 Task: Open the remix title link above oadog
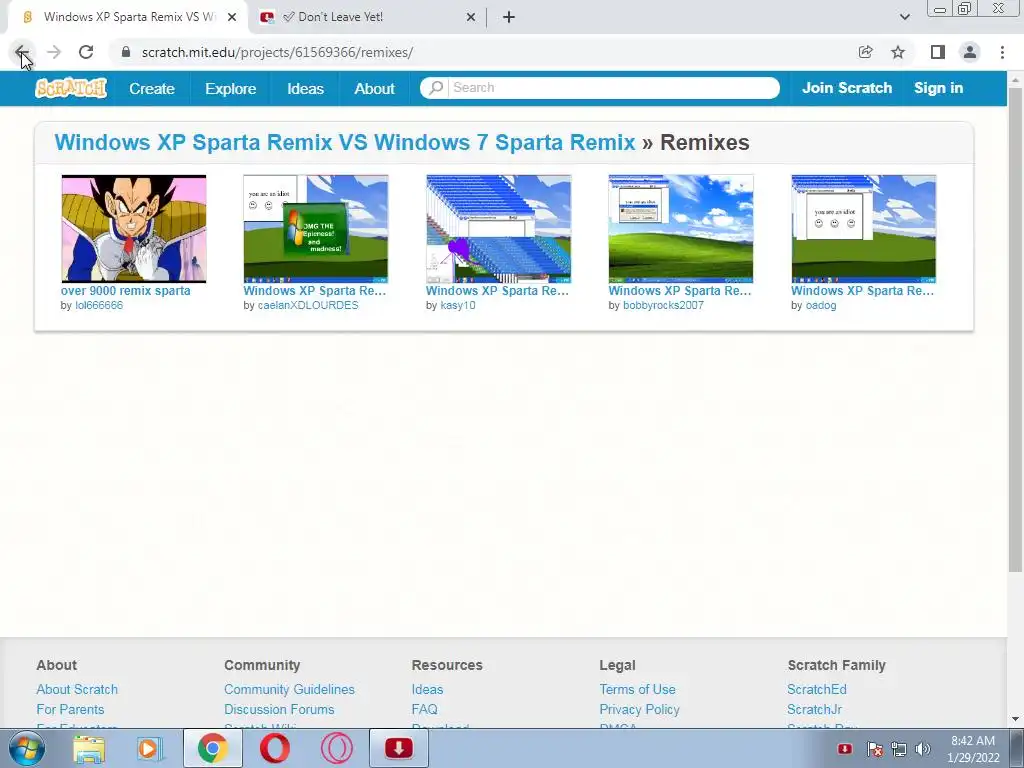point(862,291)
